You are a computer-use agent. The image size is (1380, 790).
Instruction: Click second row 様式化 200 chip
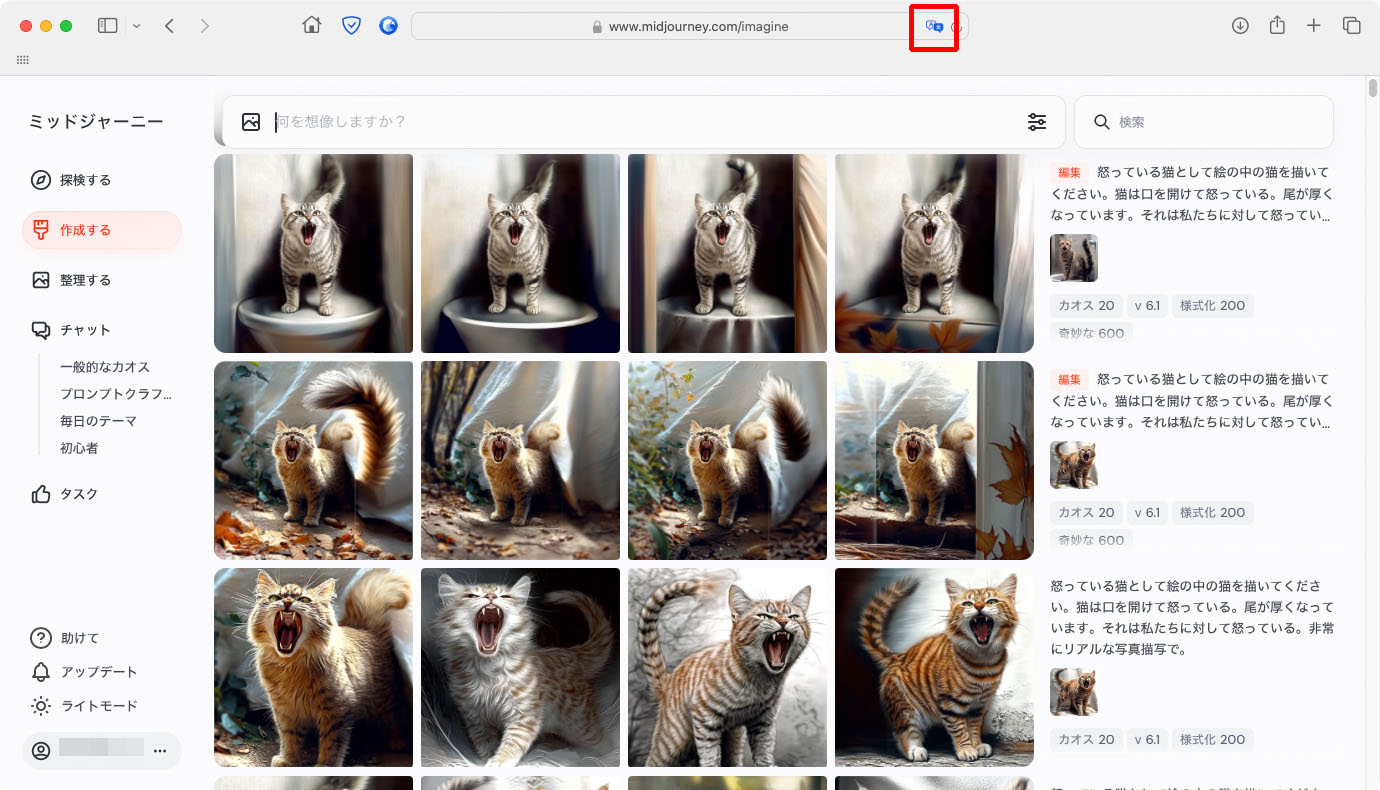pyautogui.click(x=1212, y=513)
